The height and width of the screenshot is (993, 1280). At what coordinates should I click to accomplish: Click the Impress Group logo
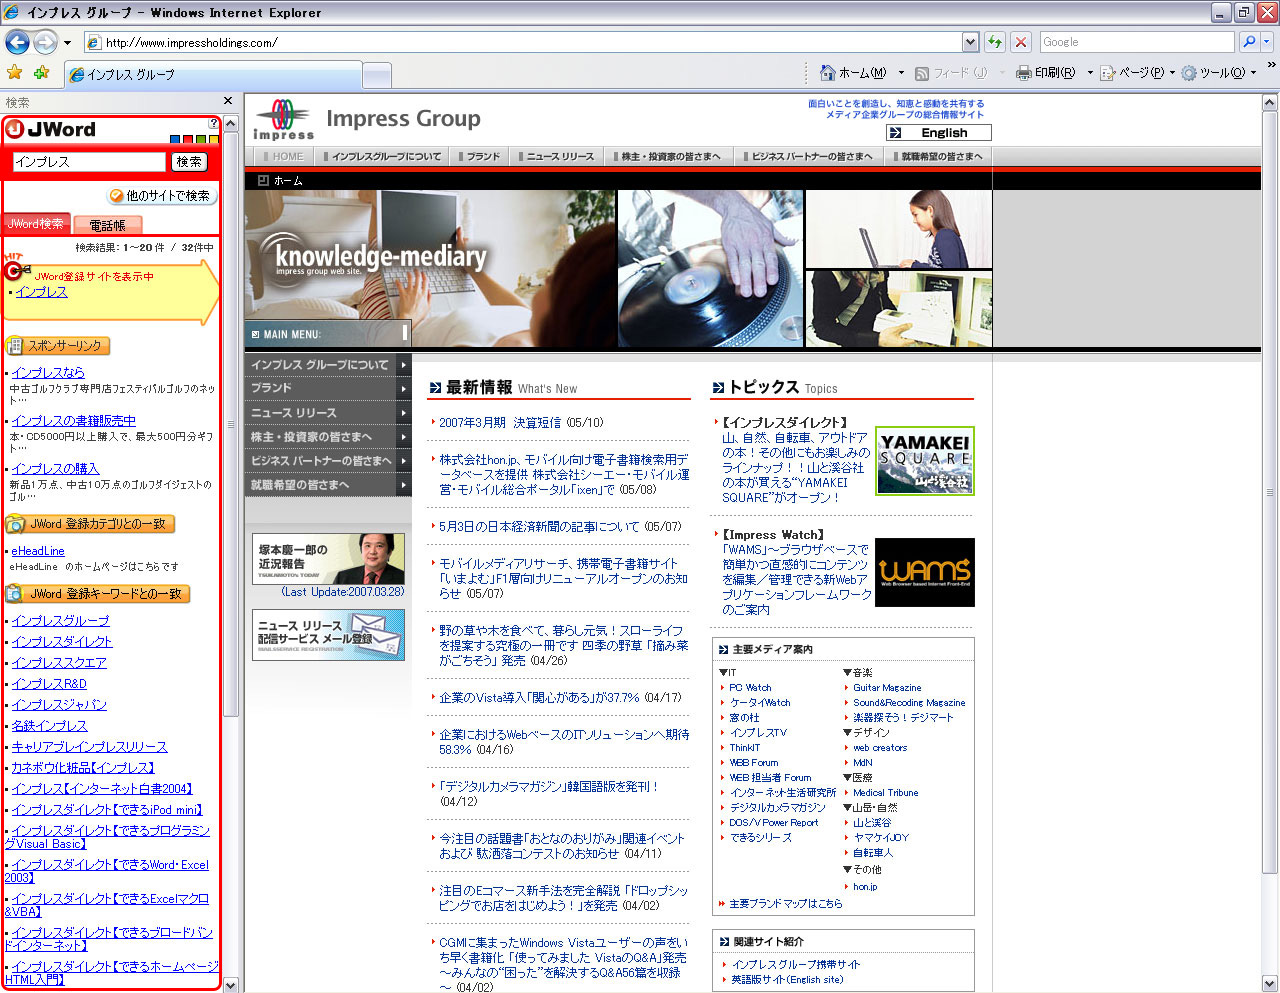point(366,121)
